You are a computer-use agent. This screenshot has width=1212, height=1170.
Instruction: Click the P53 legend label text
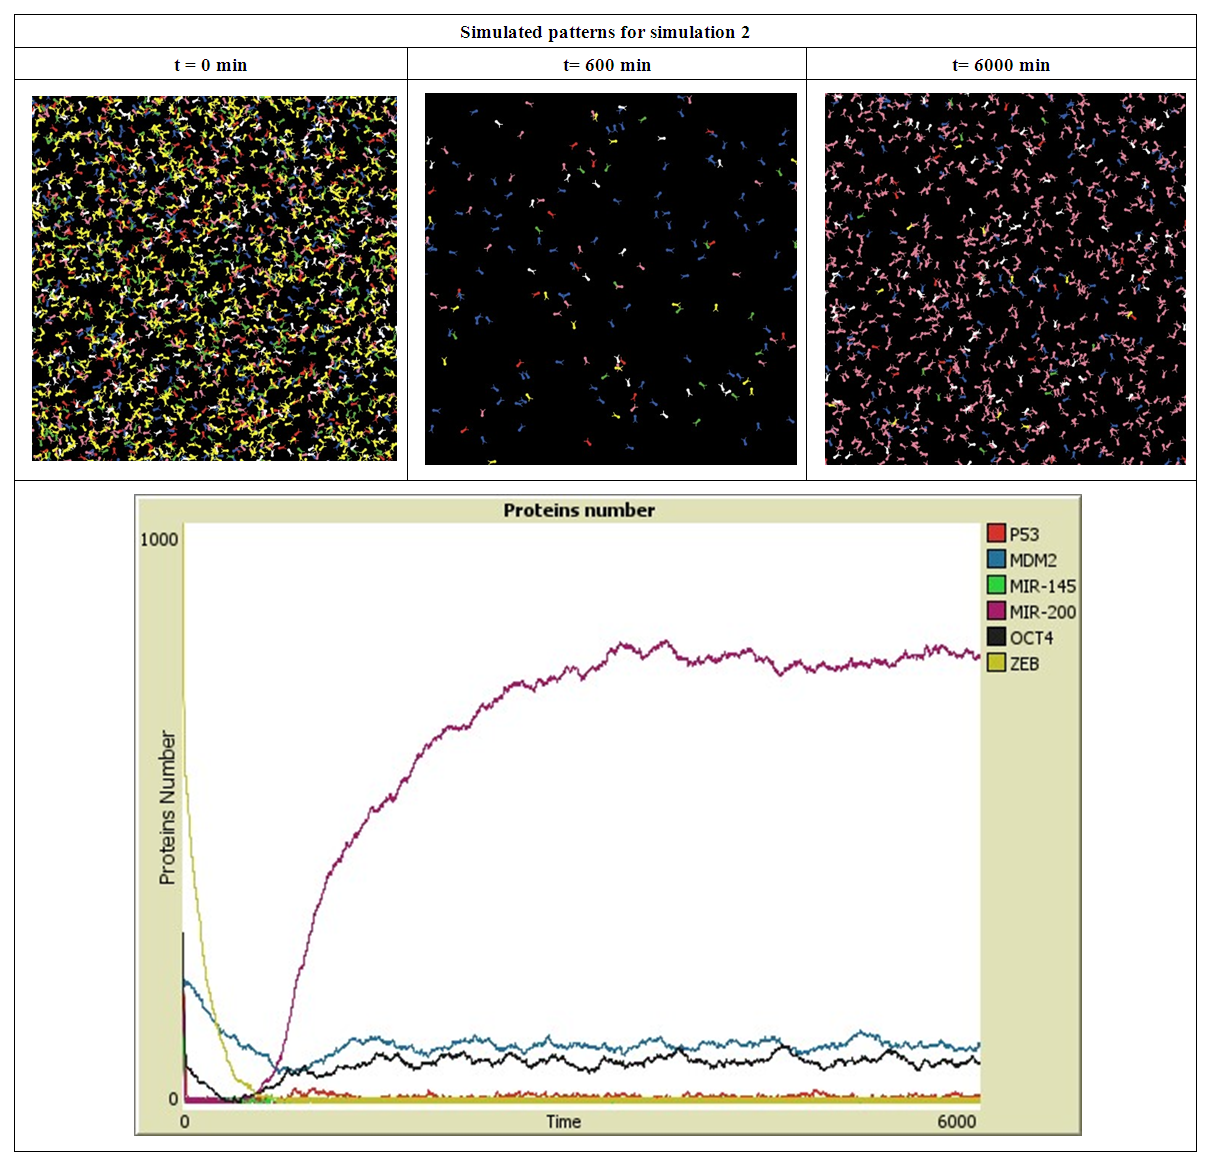click(1024, 534)
